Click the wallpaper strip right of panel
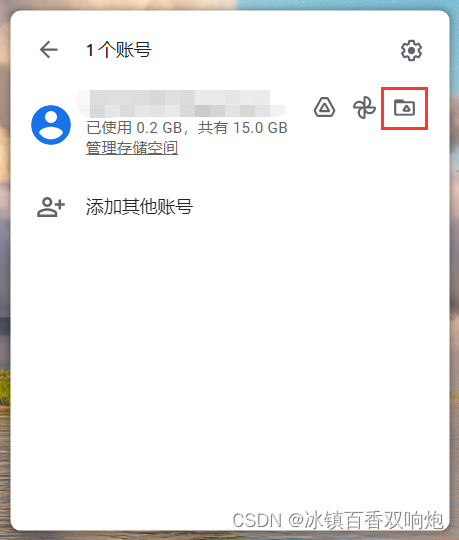 [x=455, y=276]
